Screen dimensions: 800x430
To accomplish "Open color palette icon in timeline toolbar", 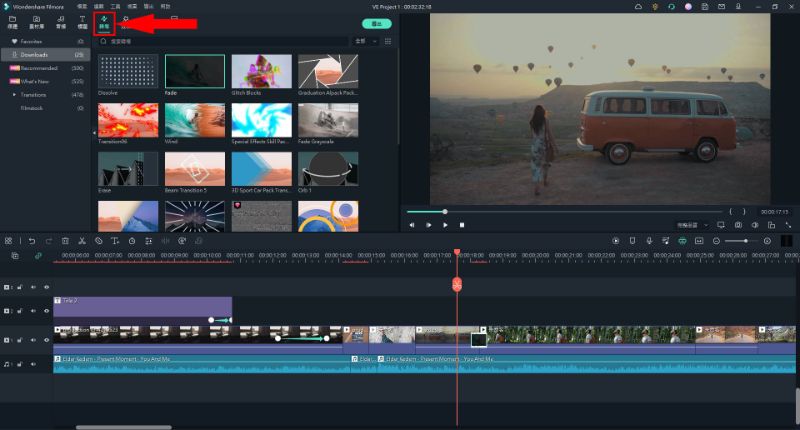I will tap(182, 241).
